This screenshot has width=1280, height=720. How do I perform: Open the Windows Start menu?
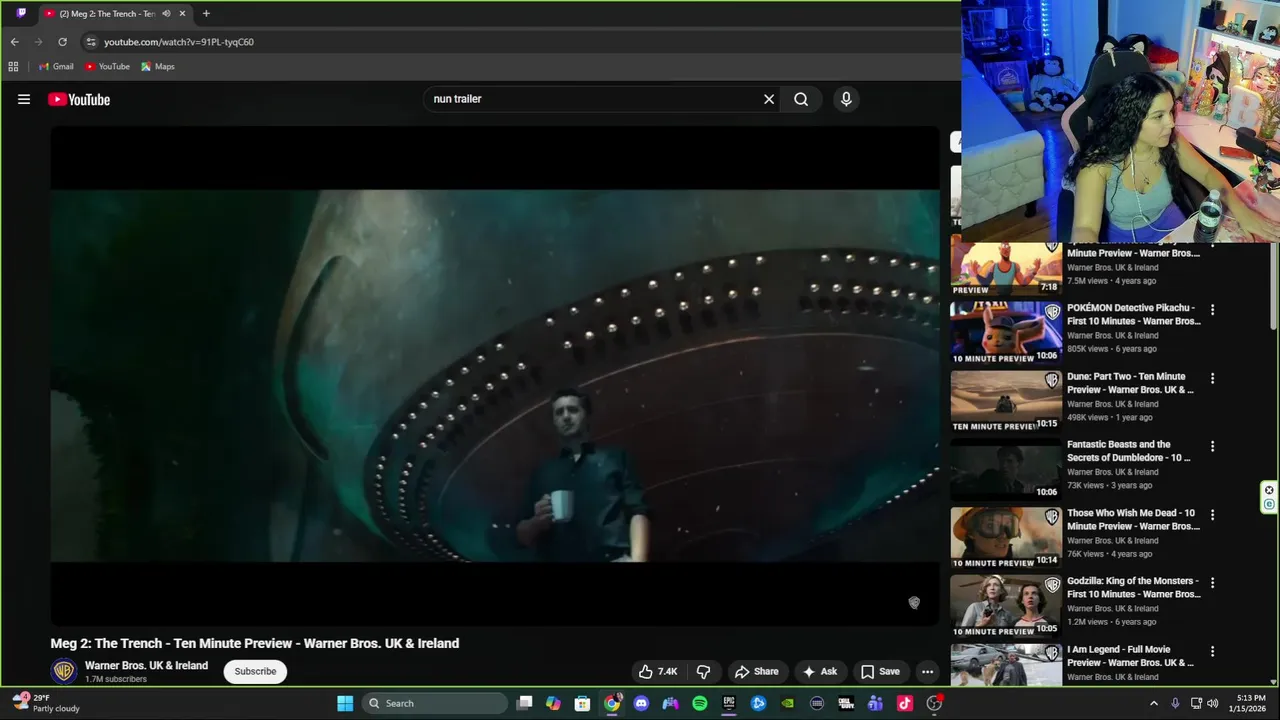345,703
